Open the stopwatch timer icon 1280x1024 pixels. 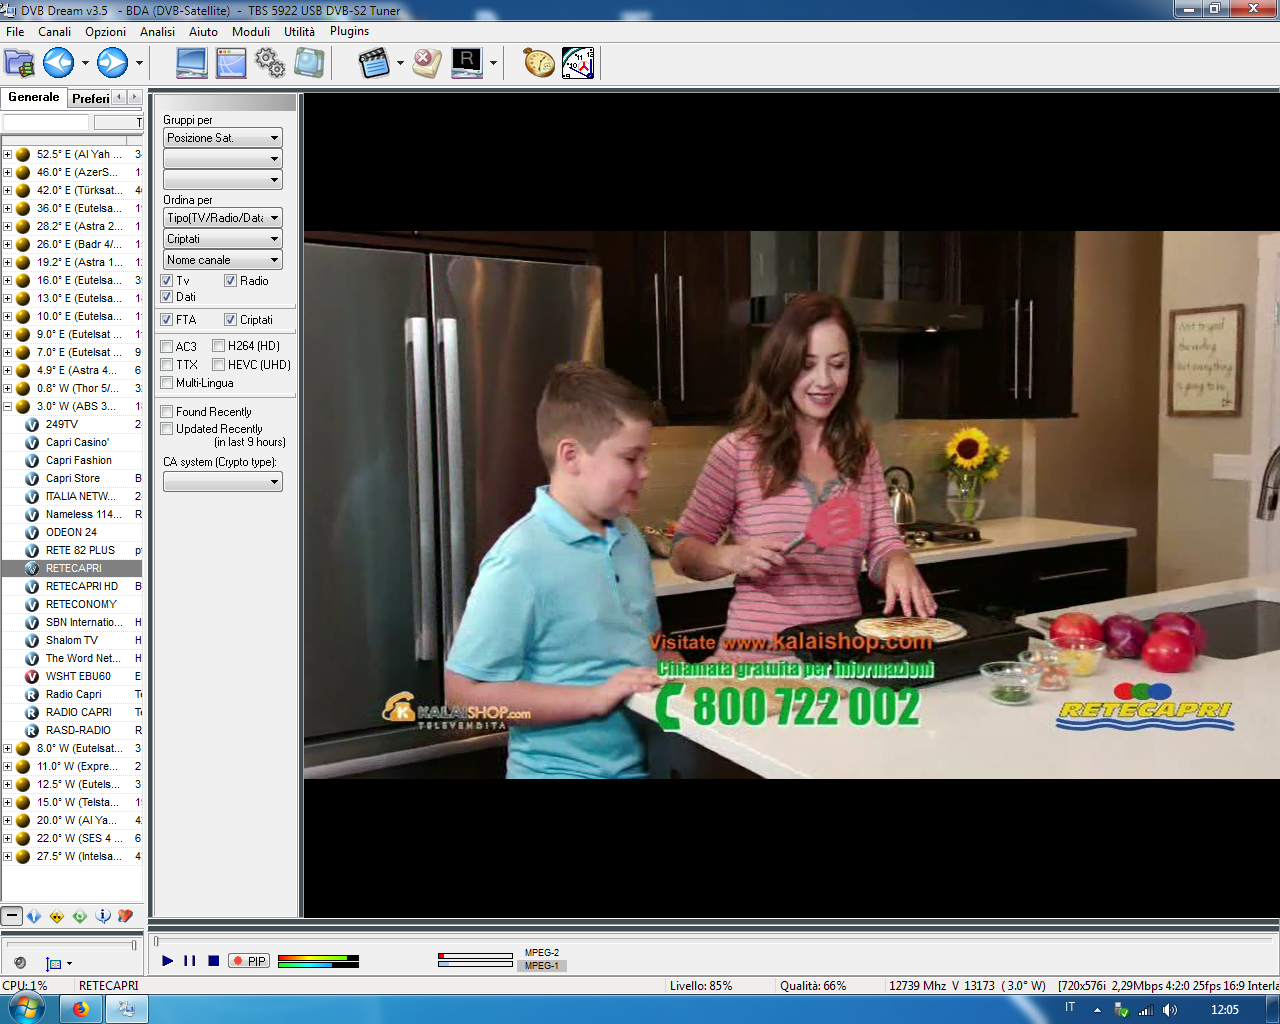pos(539,63)
